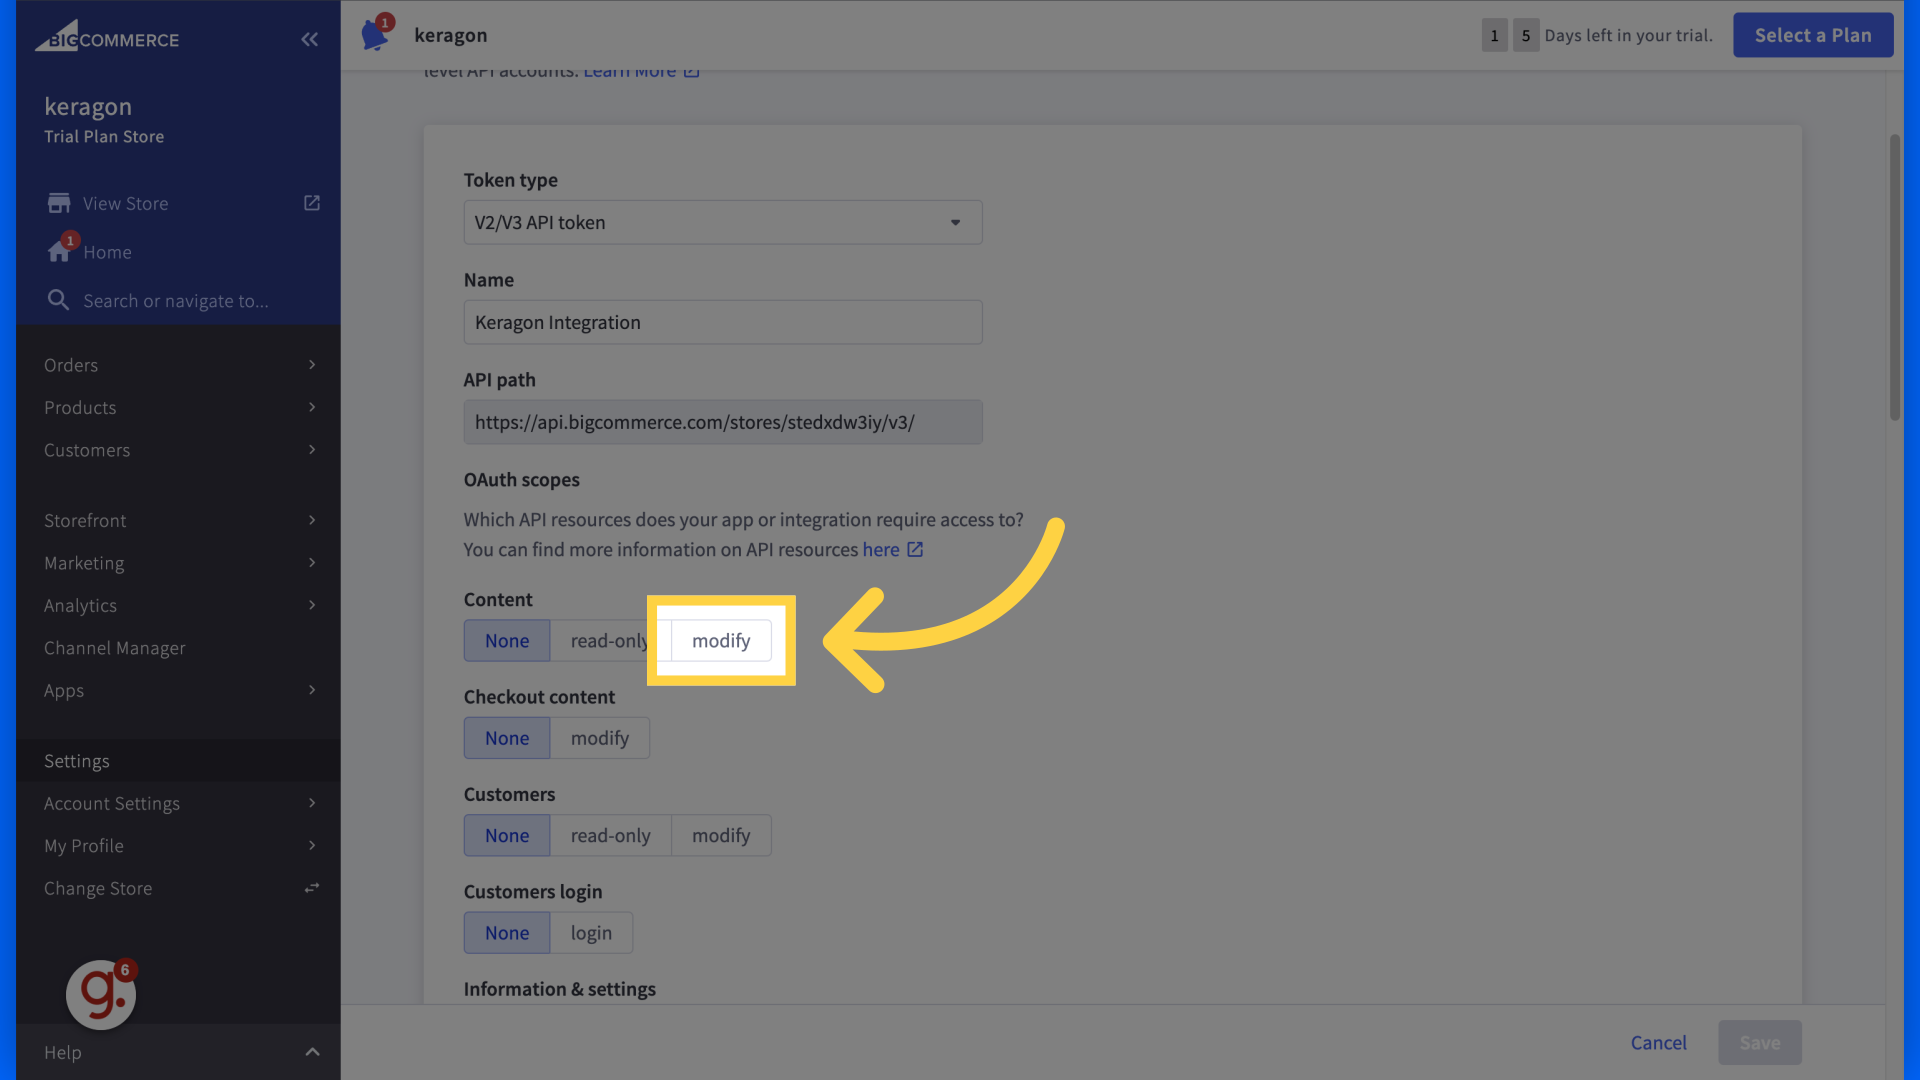
Task: Click inside the Name input field
Action: tap(722, 322)
